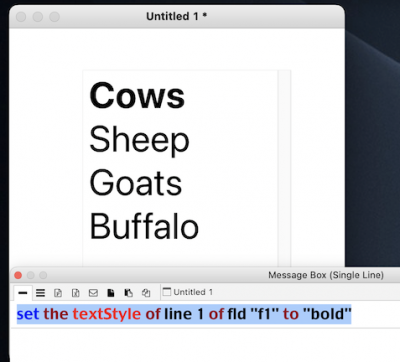Show Back Scripts pane icon
Screen dimensions: 400x362
point(128,293)
